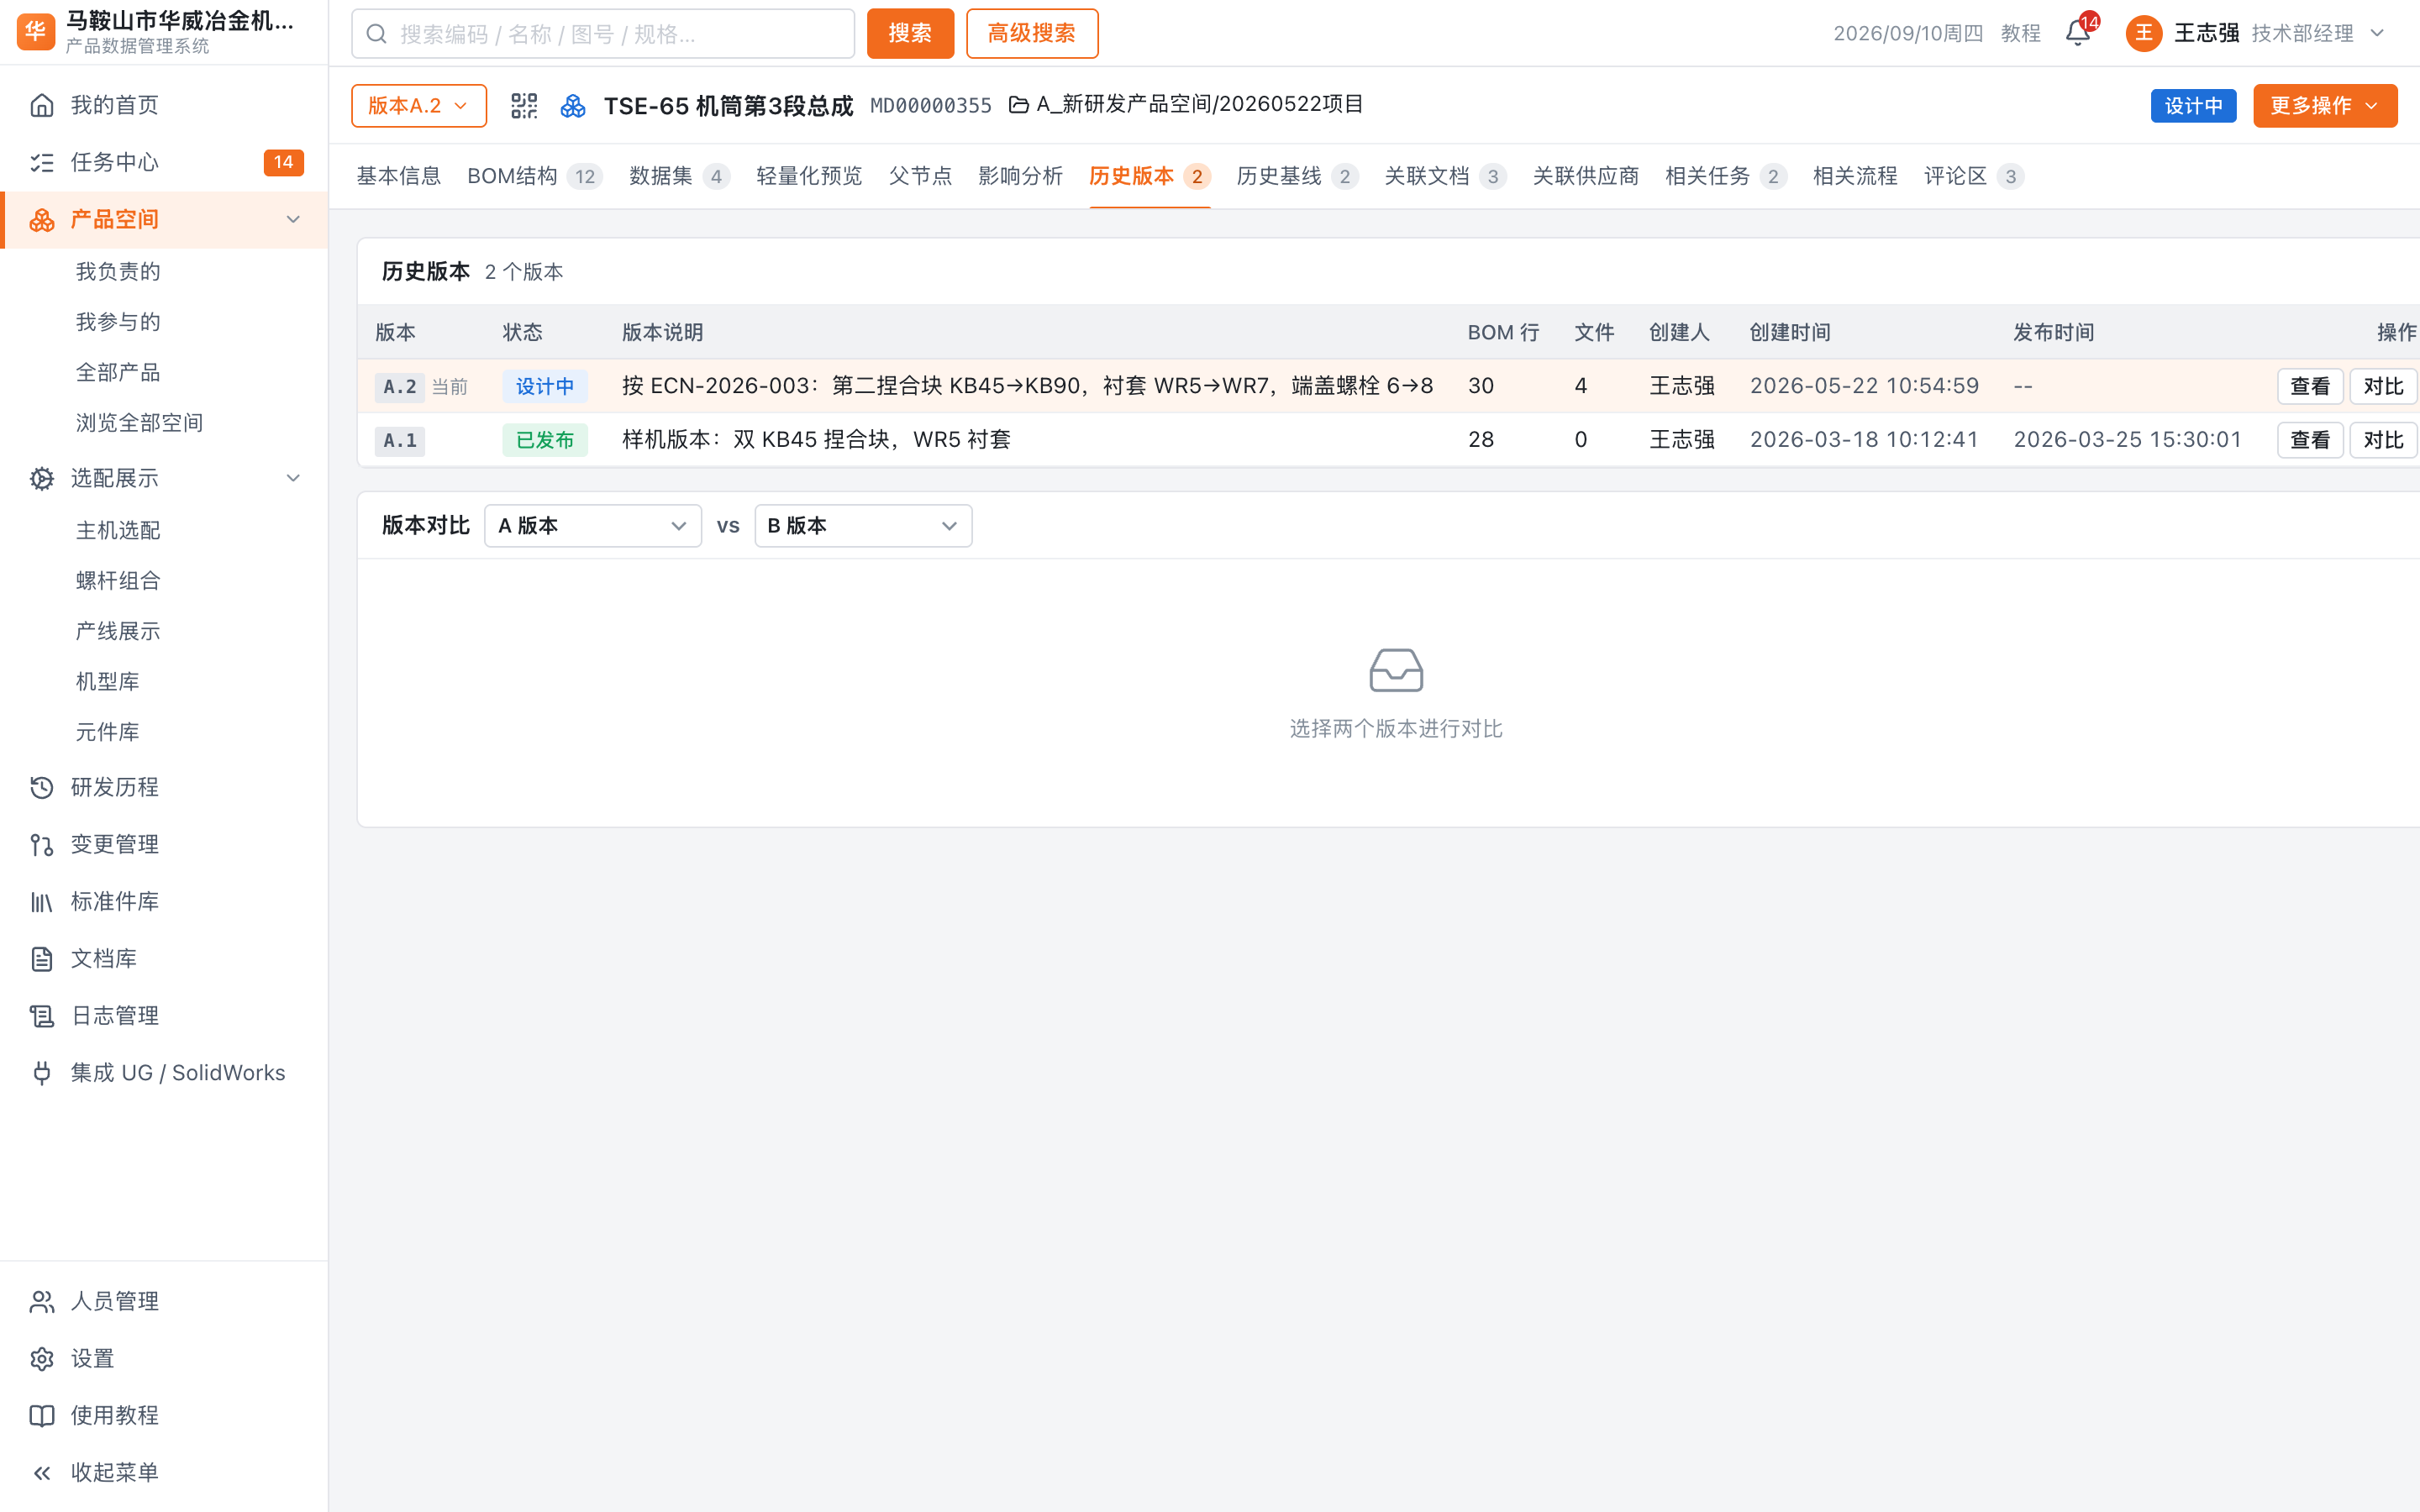Select 螺杆组合 in sidebar

[118, 581]
